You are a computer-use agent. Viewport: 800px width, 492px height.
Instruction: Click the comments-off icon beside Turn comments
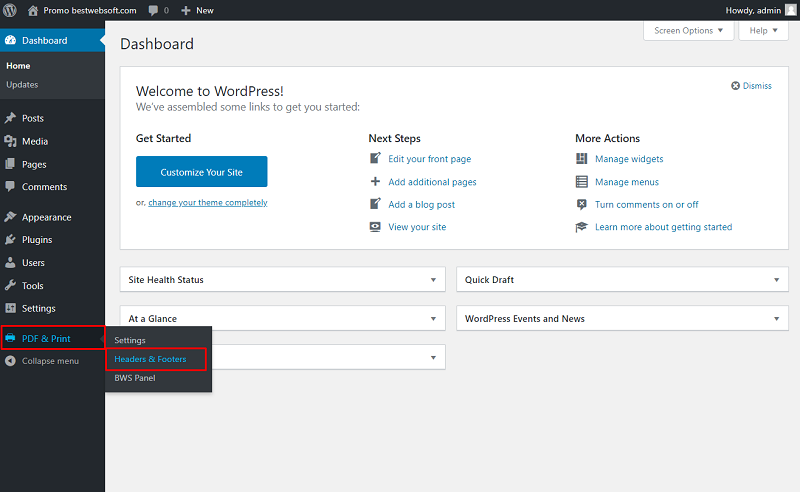click(582, 204)
